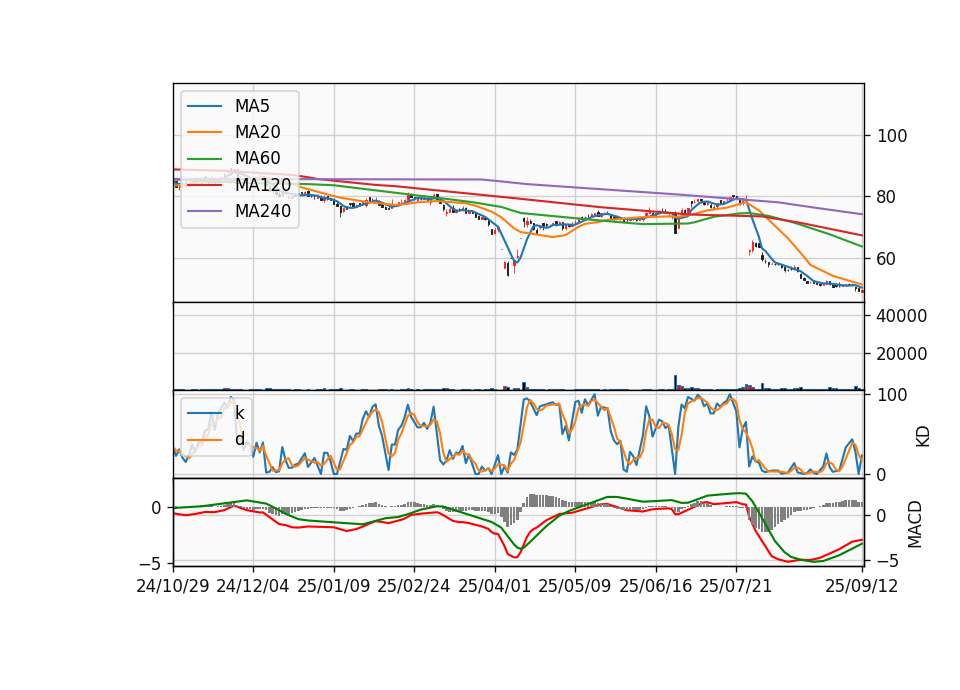Click the 24/12/04 date axis label
The image size is (960, 690).
pos(253,586)
